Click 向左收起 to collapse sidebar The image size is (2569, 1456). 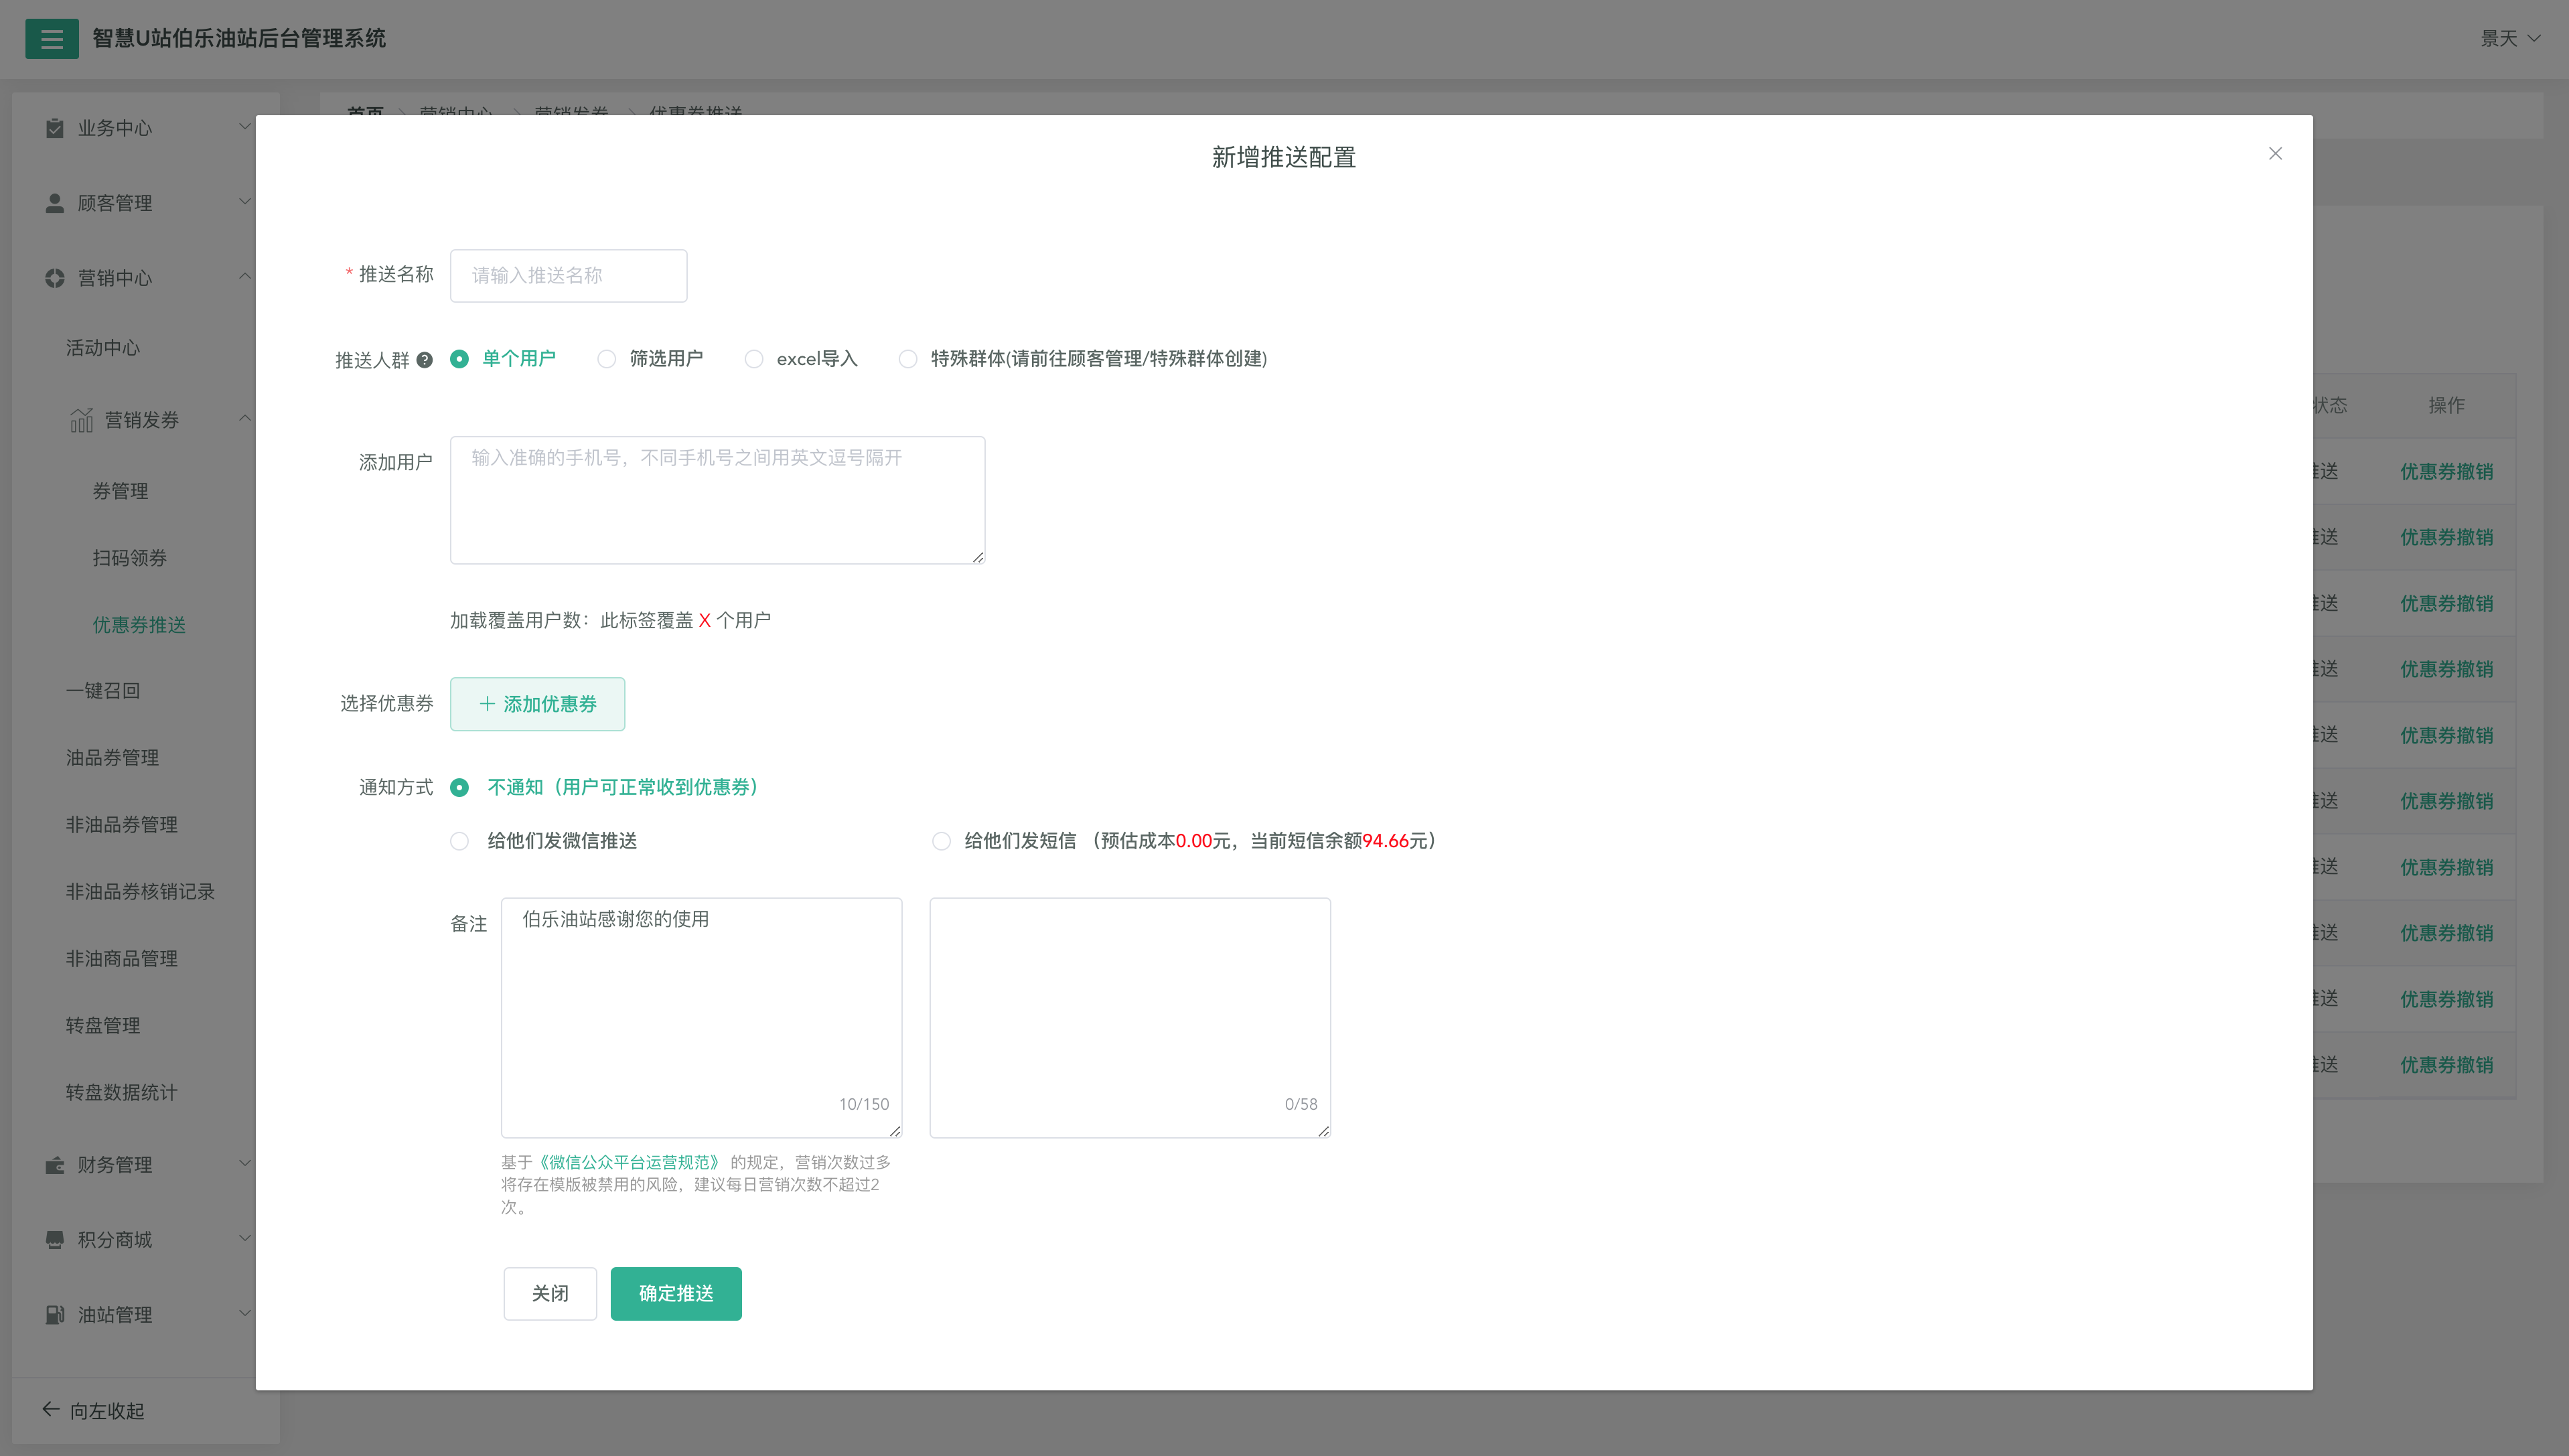coord(107,1411)
